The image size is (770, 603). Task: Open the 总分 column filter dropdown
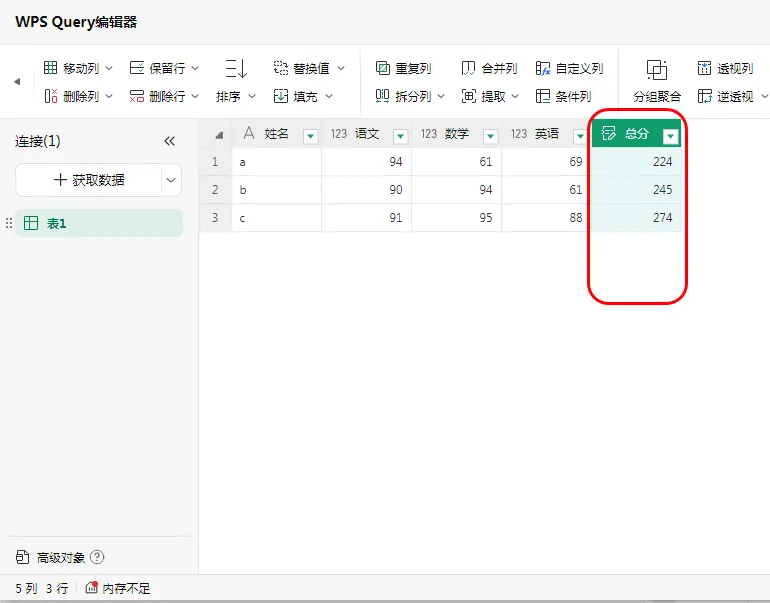(x=670, y=136)
